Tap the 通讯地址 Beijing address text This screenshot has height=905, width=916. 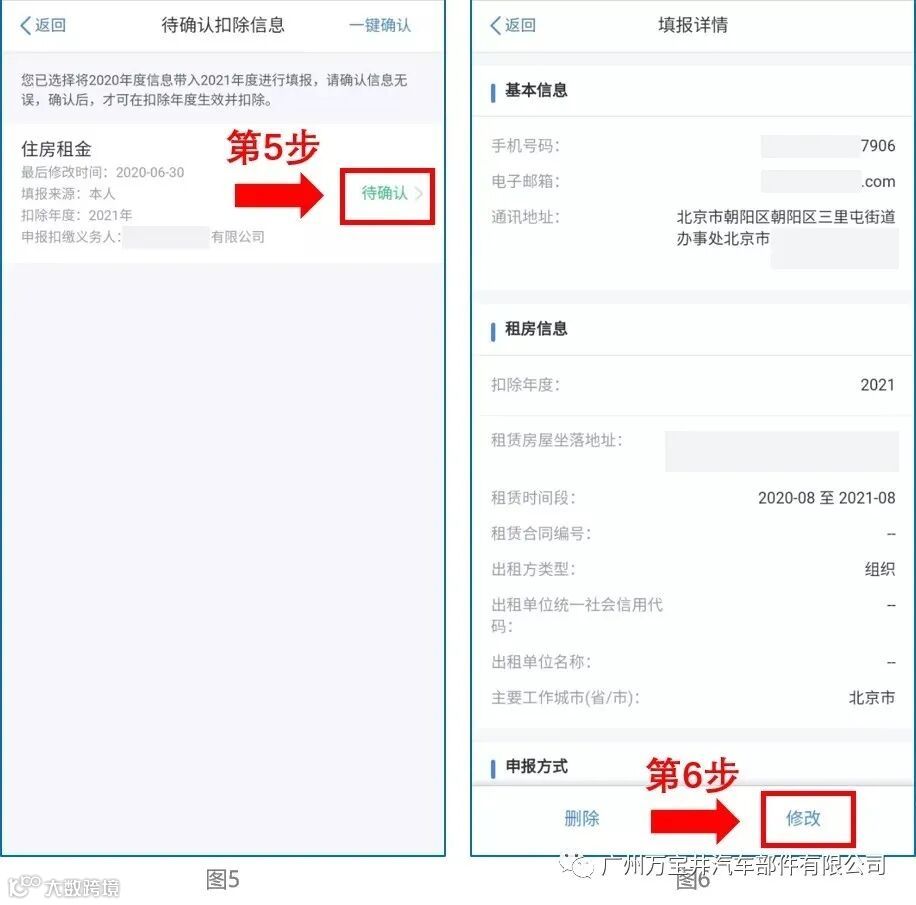click(x=786, y=228)
